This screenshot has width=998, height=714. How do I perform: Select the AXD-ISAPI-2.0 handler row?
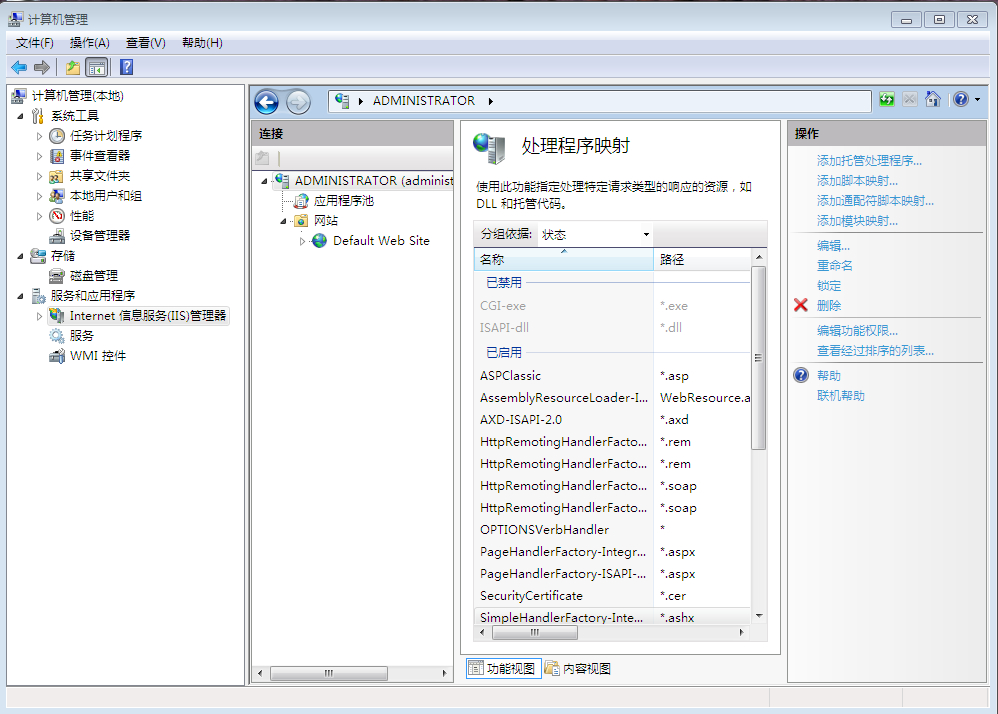click(612, 420)
